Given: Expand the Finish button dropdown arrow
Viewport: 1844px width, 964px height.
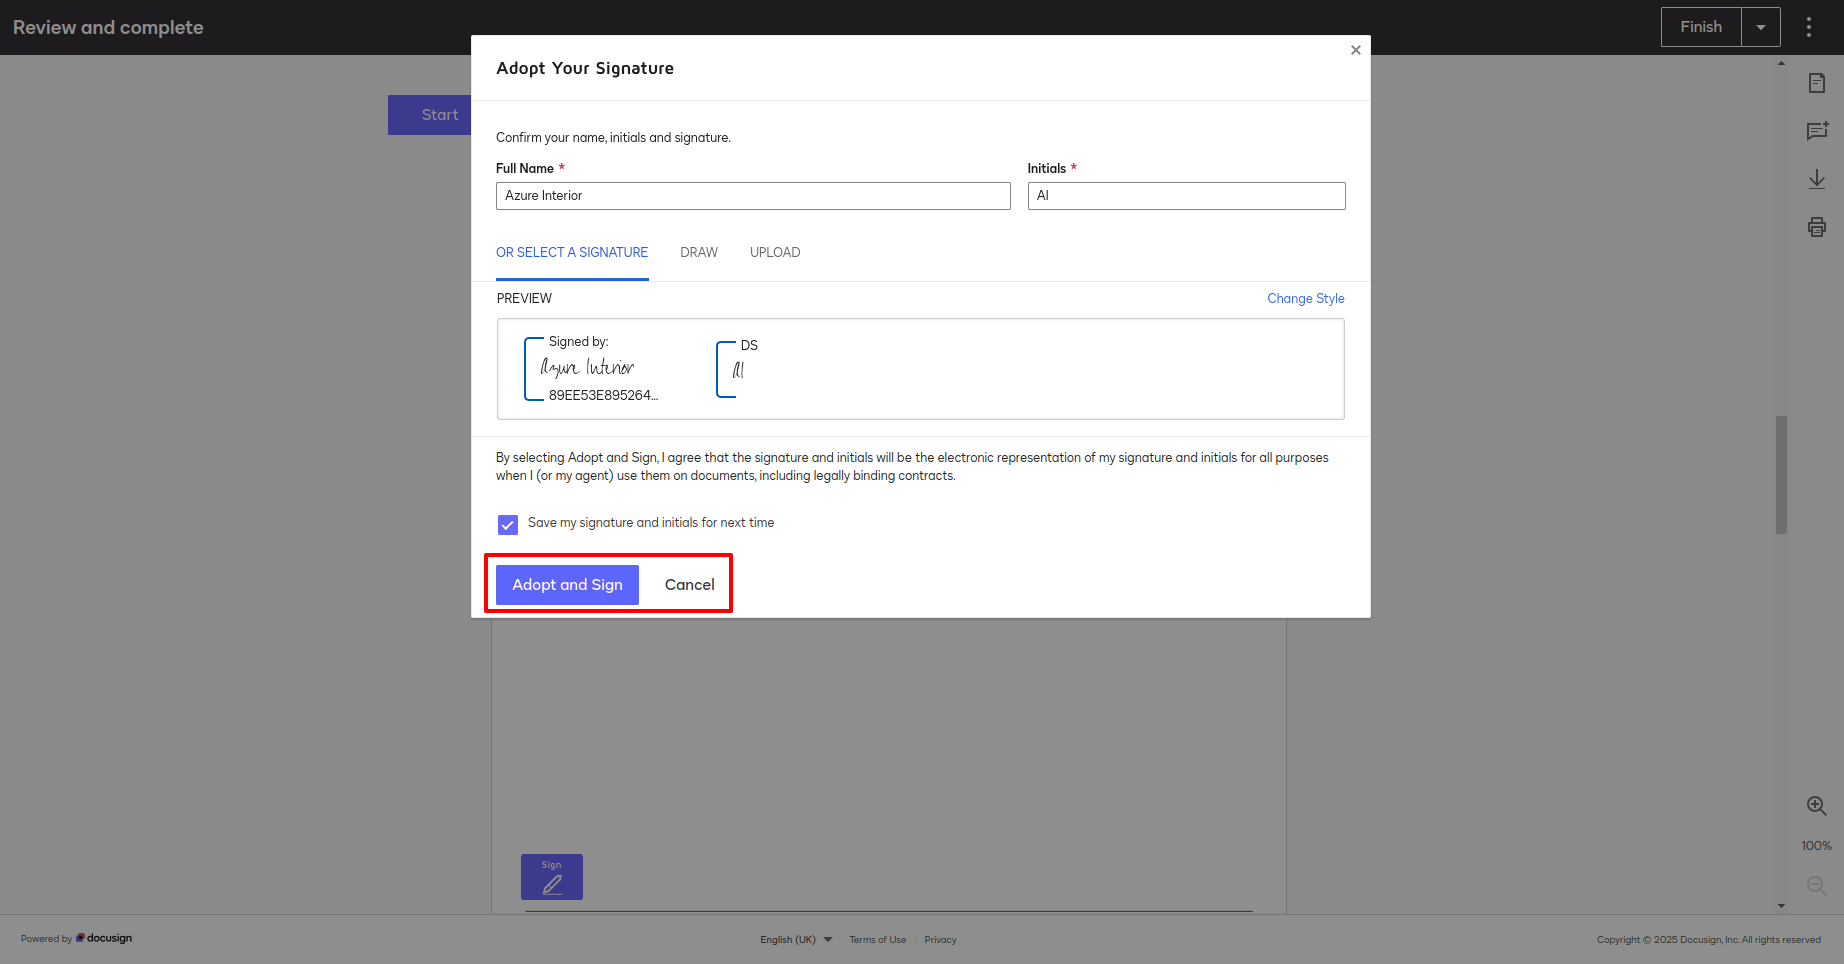Looking at the screenshot, I should 1760,27.
